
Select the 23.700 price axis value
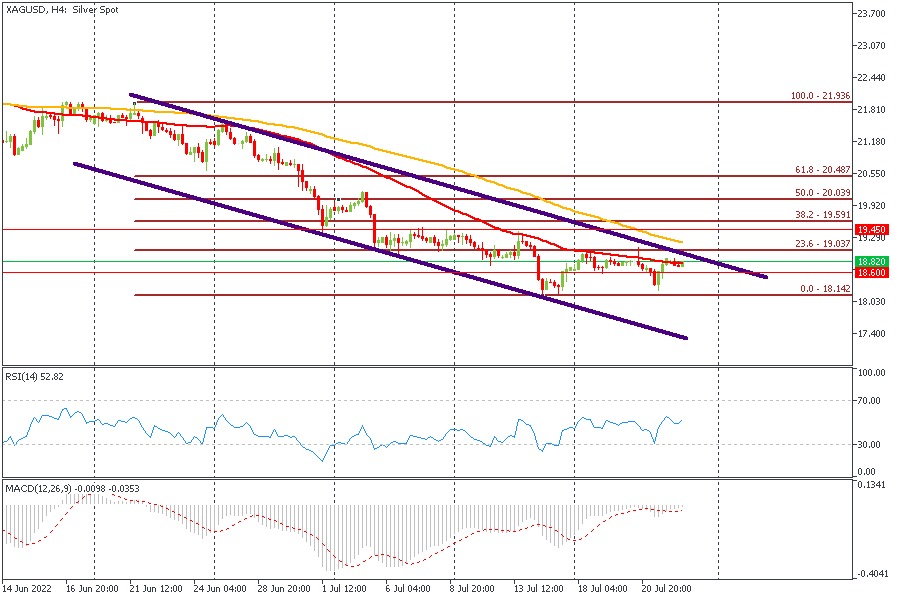coord(872,14)
